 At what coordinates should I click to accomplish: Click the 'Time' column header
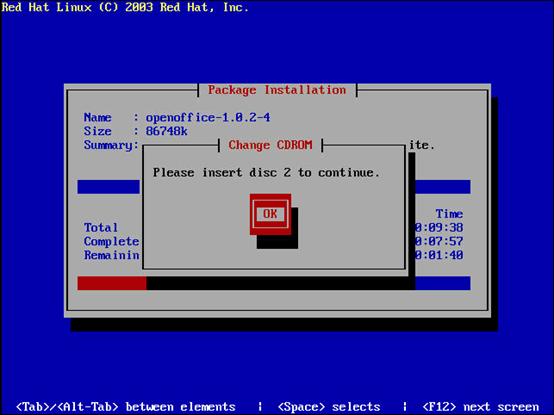(449, 214)
